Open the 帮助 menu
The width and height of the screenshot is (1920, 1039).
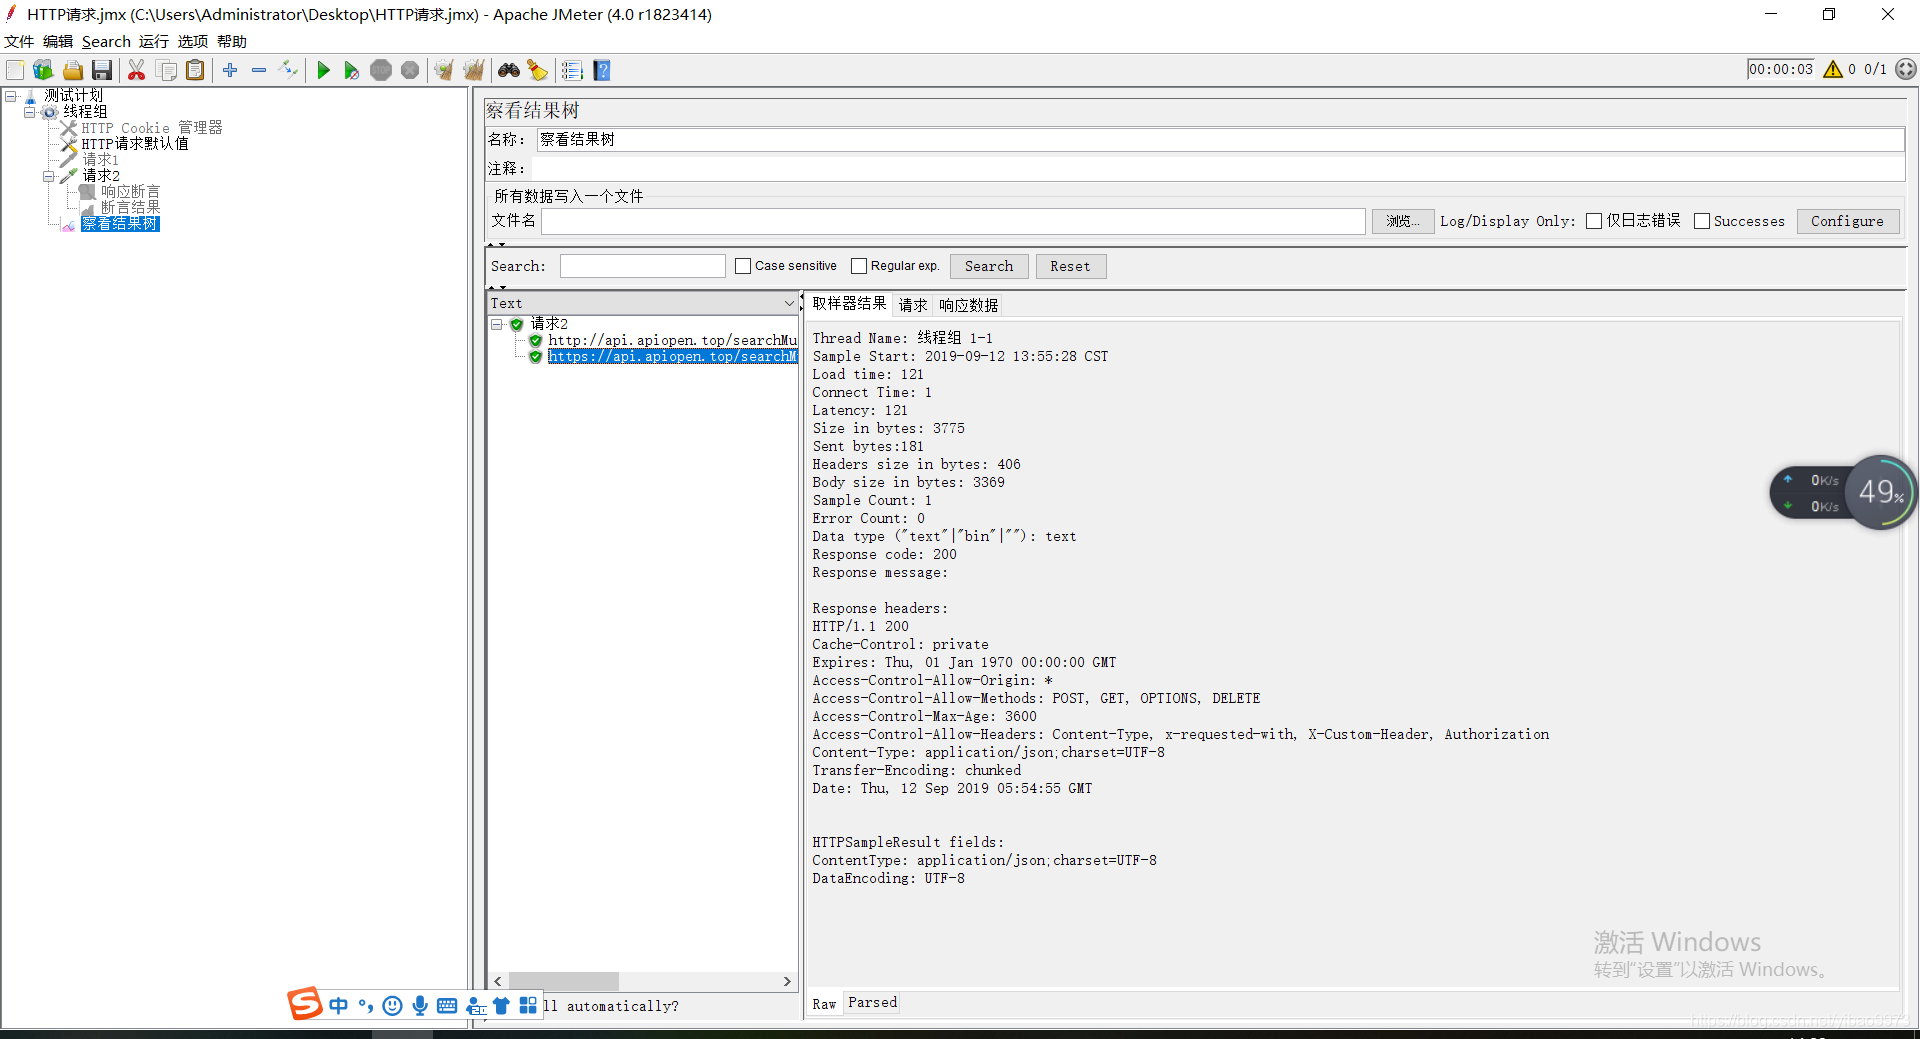pyautogui.click(x=232, y=41)
